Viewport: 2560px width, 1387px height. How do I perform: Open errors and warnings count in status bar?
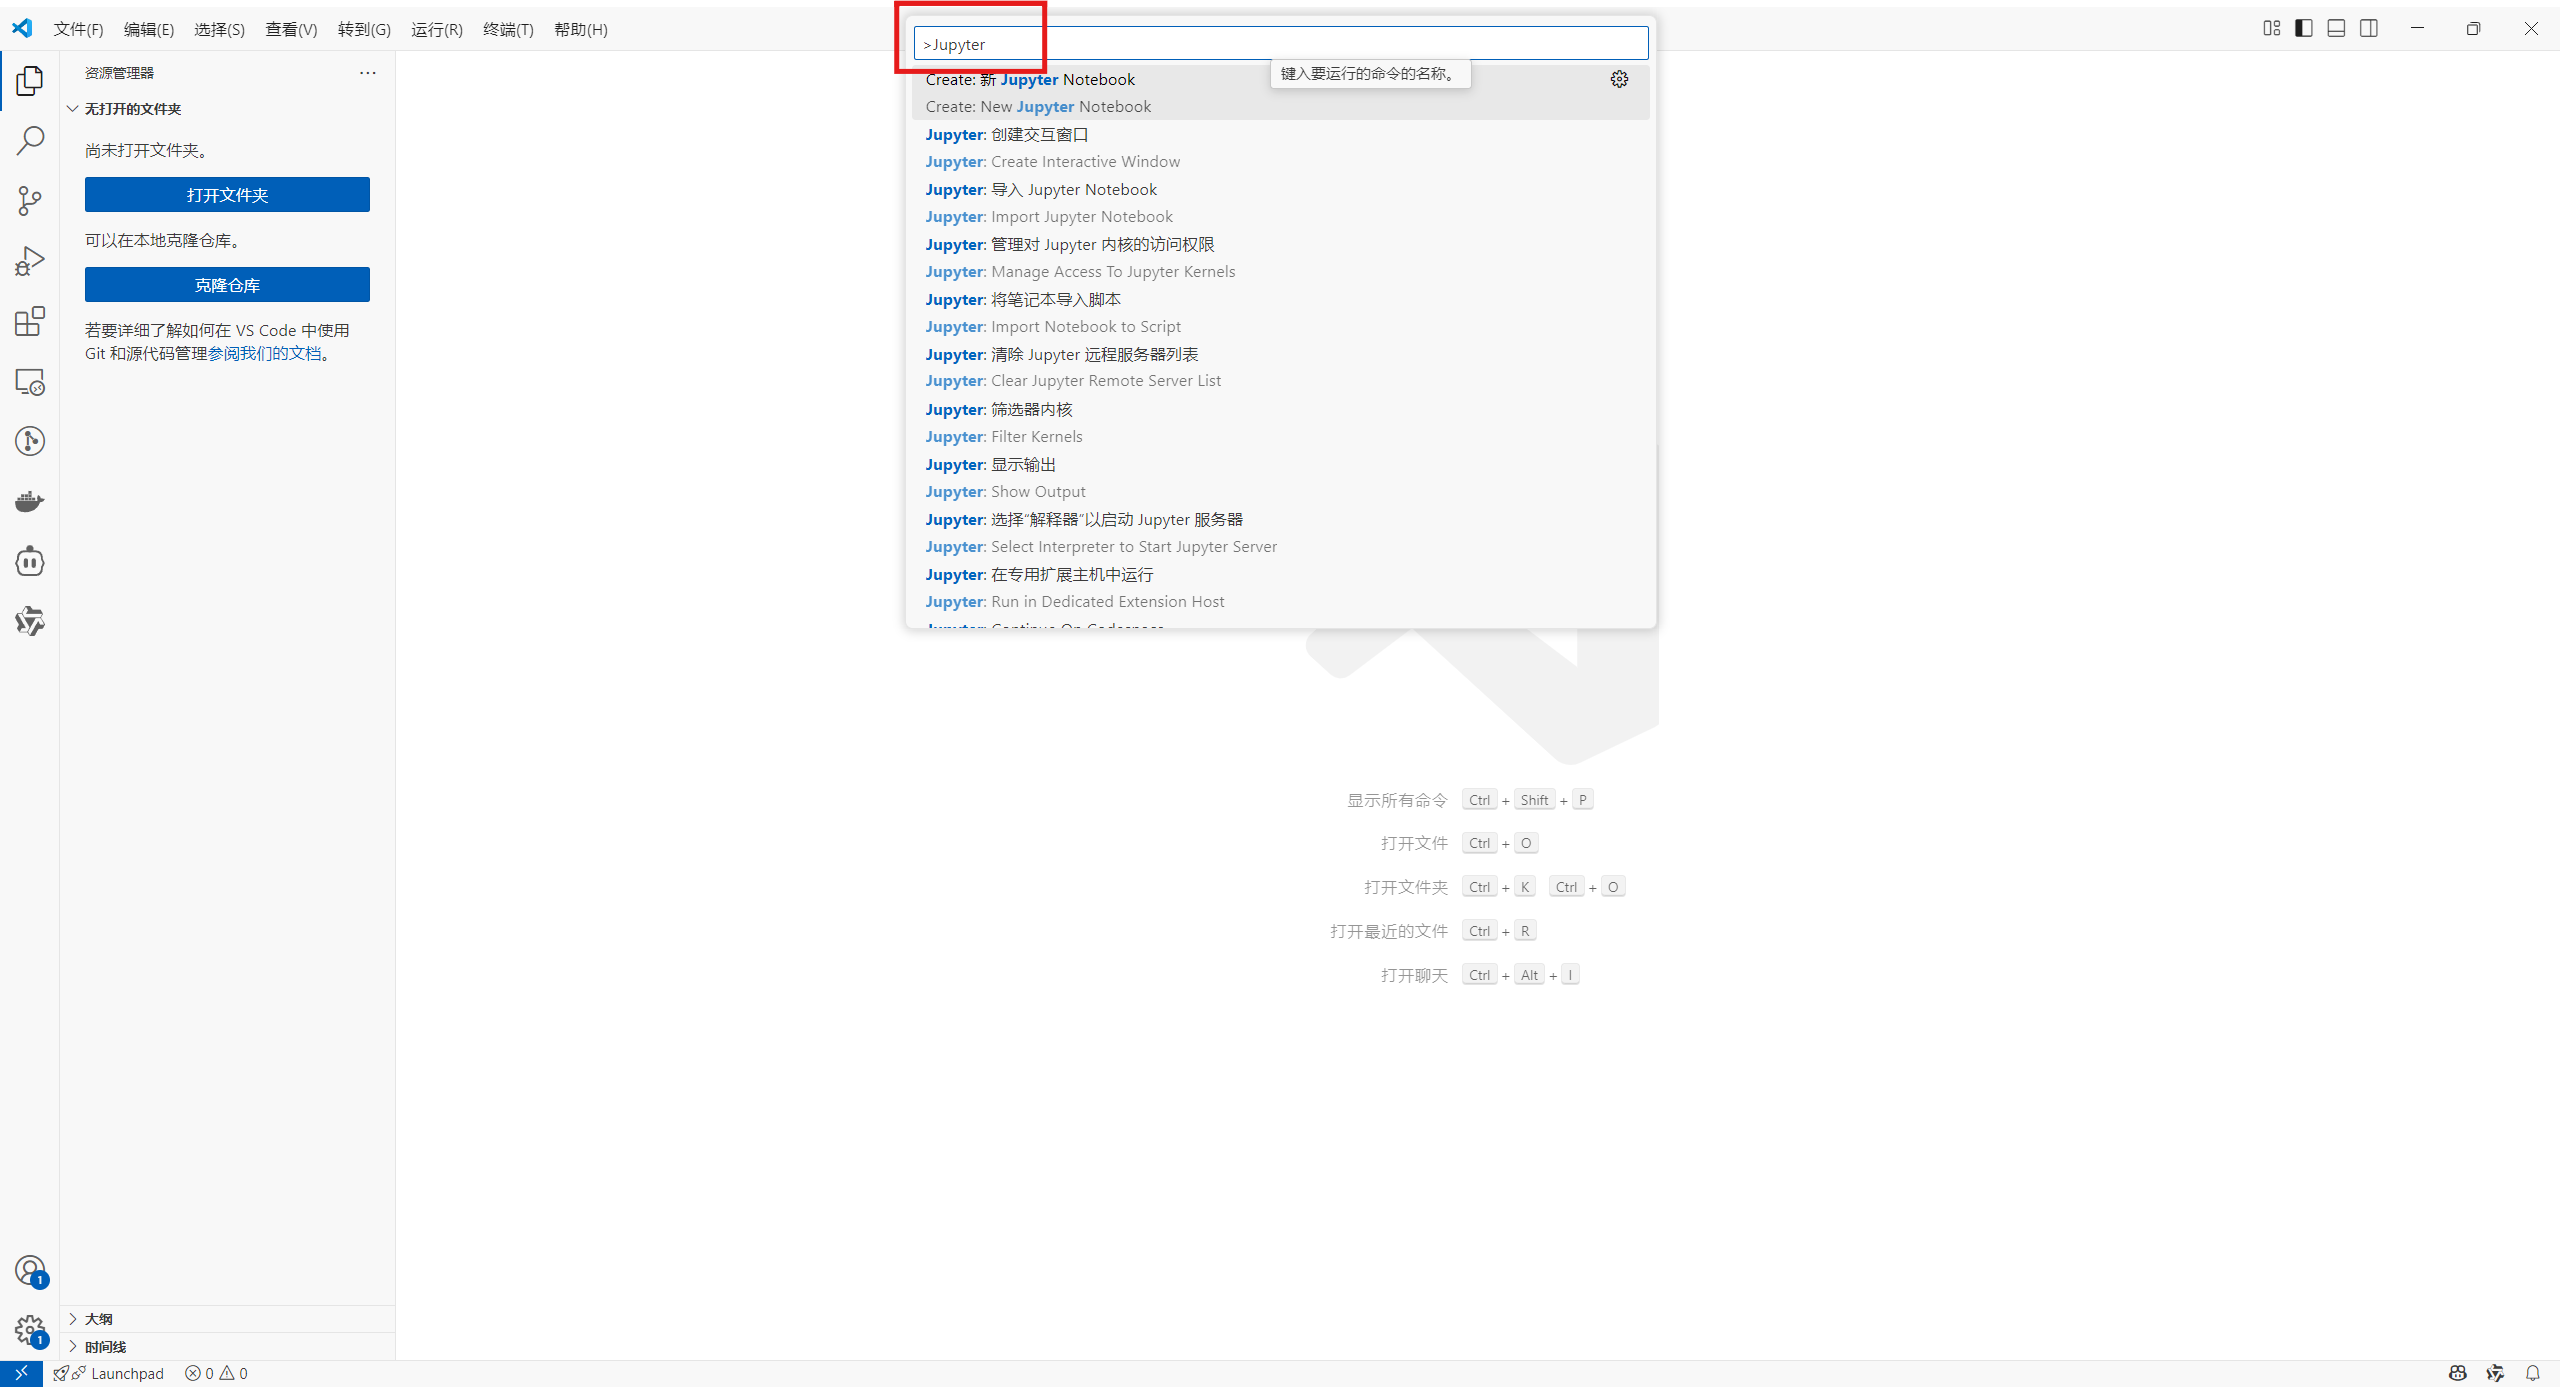point(216,1373)
